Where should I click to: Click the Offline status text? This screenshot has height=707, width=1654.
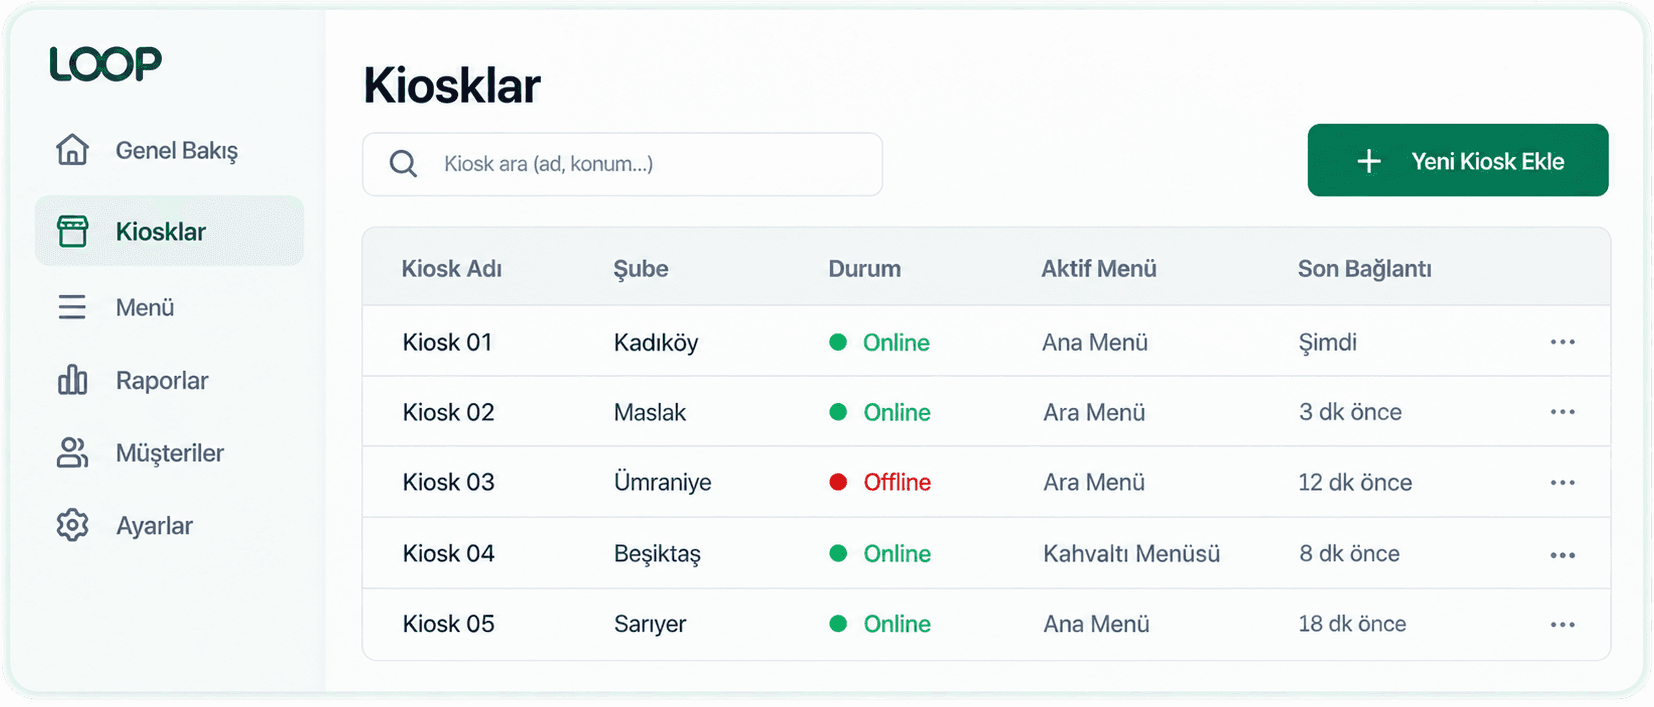[897, 482]
